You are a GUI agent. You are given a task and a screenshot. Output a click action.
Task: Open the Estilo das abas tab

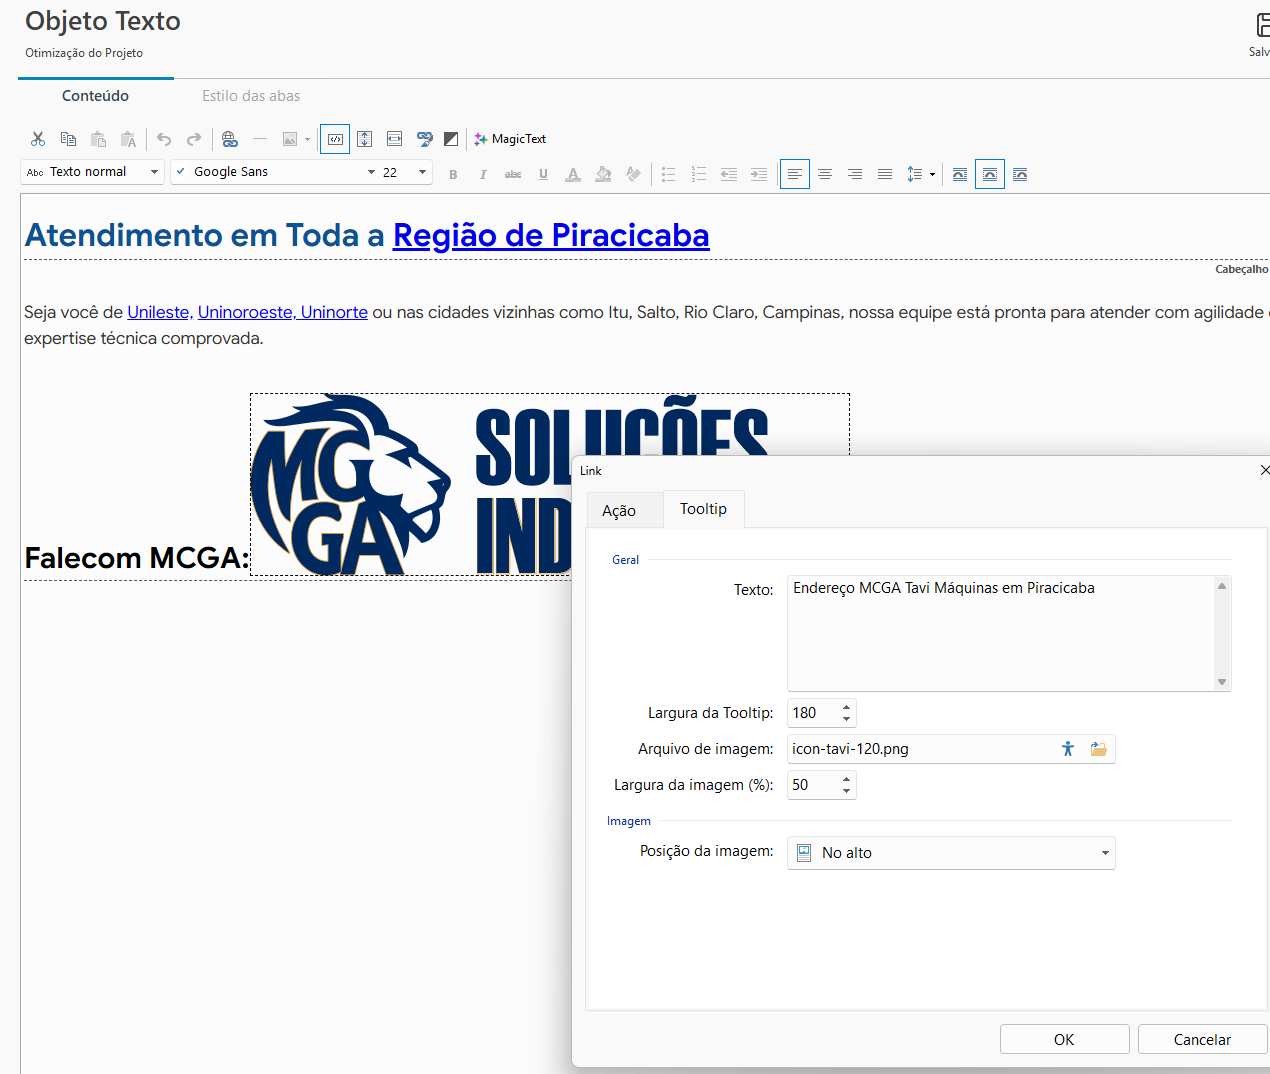coord(251,96)
